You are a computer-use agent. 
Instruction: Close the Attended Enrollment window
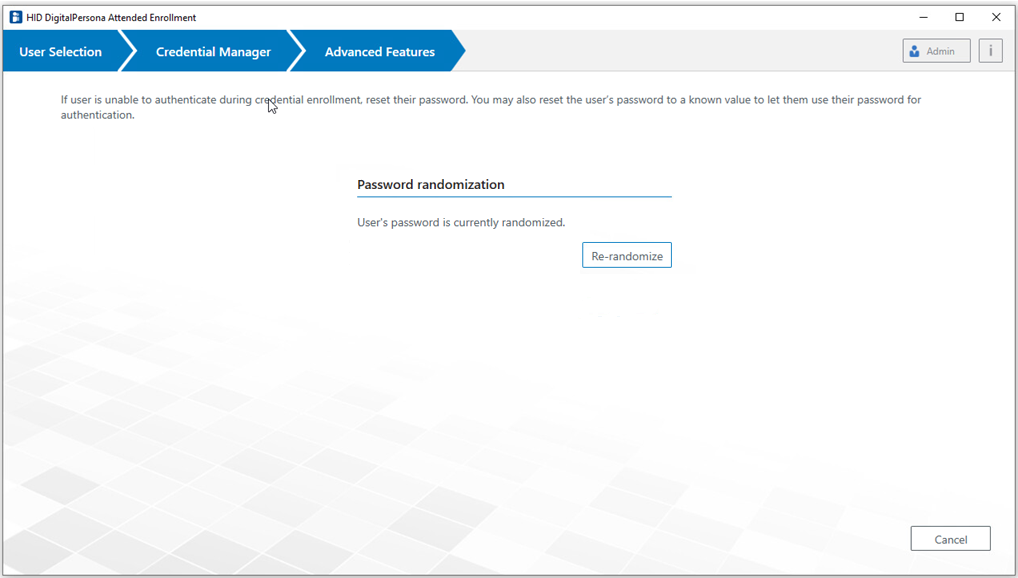point(996,17)
